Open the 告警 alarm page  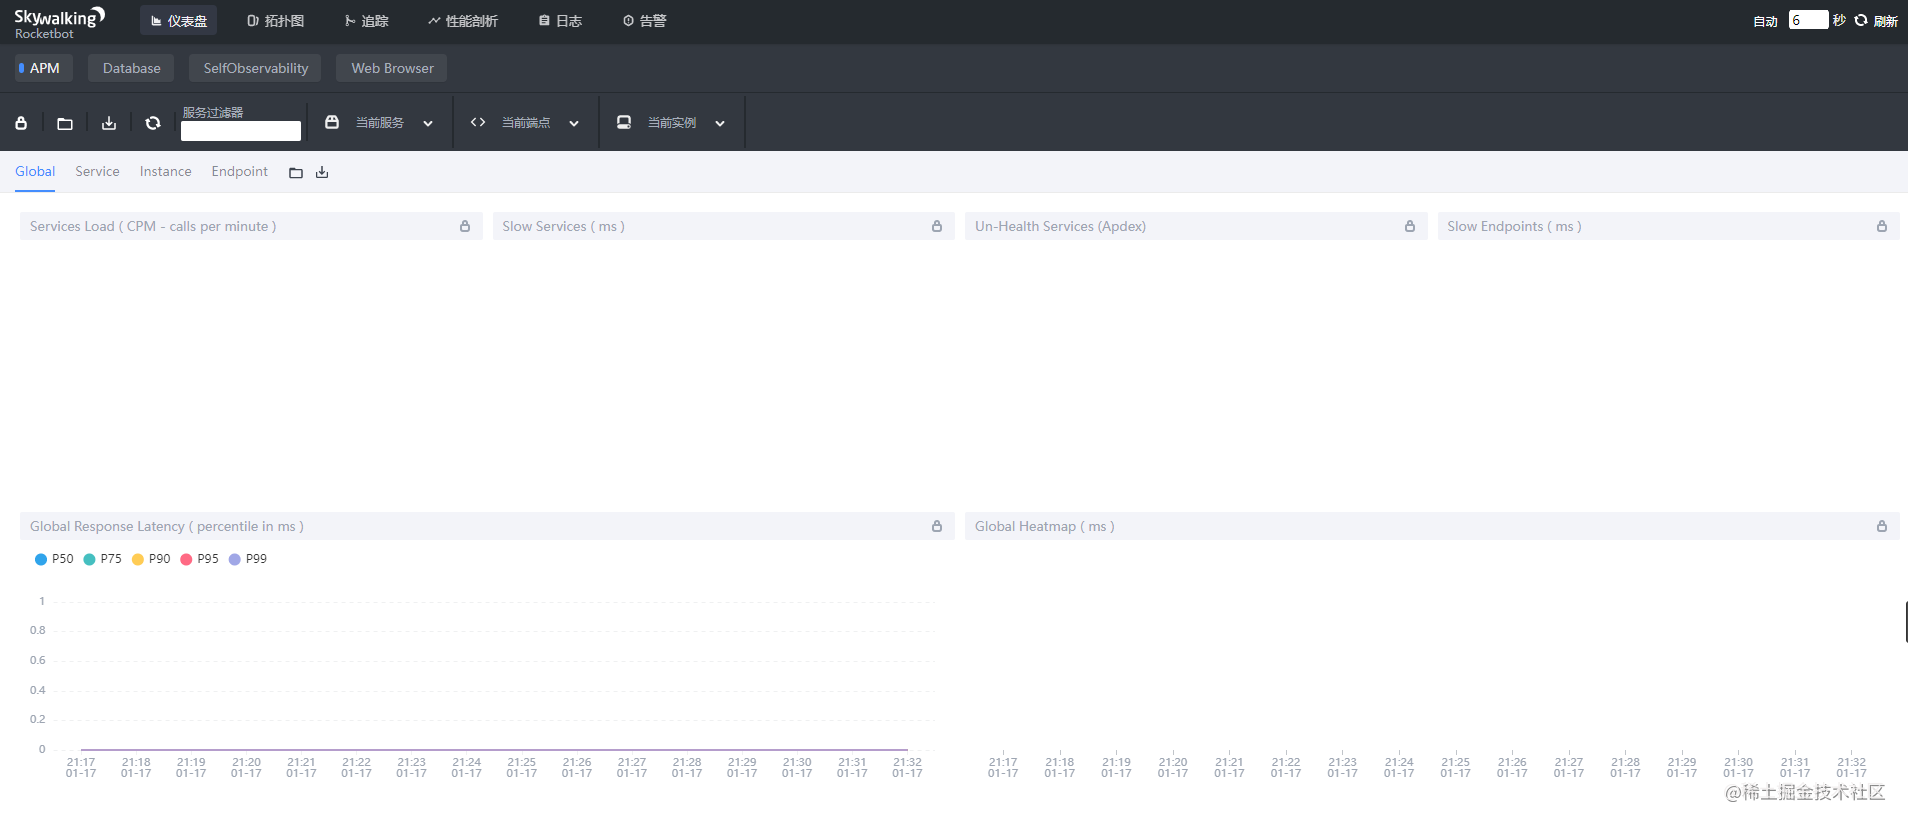[645, 21]
